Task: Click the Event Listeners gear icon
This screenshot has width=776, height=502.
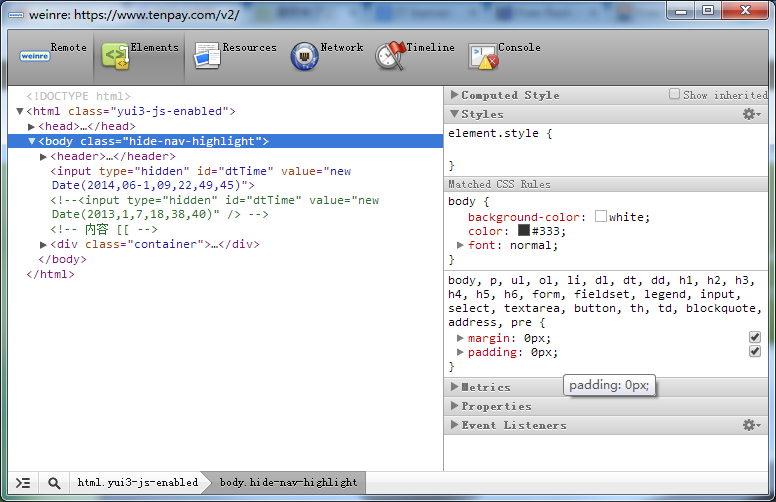Action: (x=751, y=425)
